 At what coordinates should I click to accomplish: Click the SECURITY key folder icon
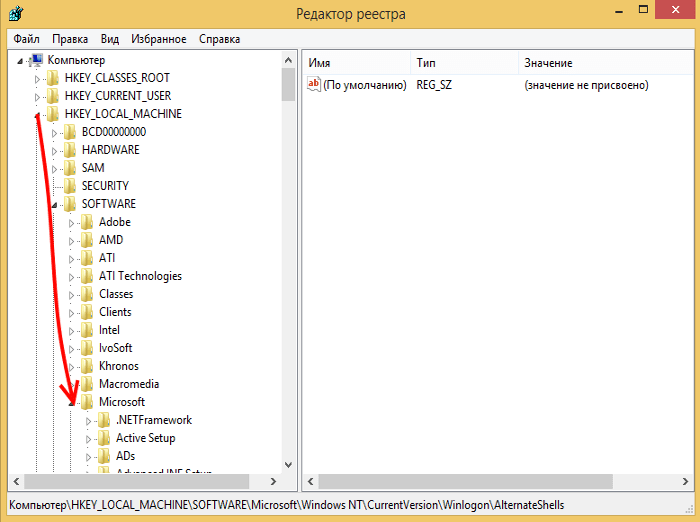70,186
